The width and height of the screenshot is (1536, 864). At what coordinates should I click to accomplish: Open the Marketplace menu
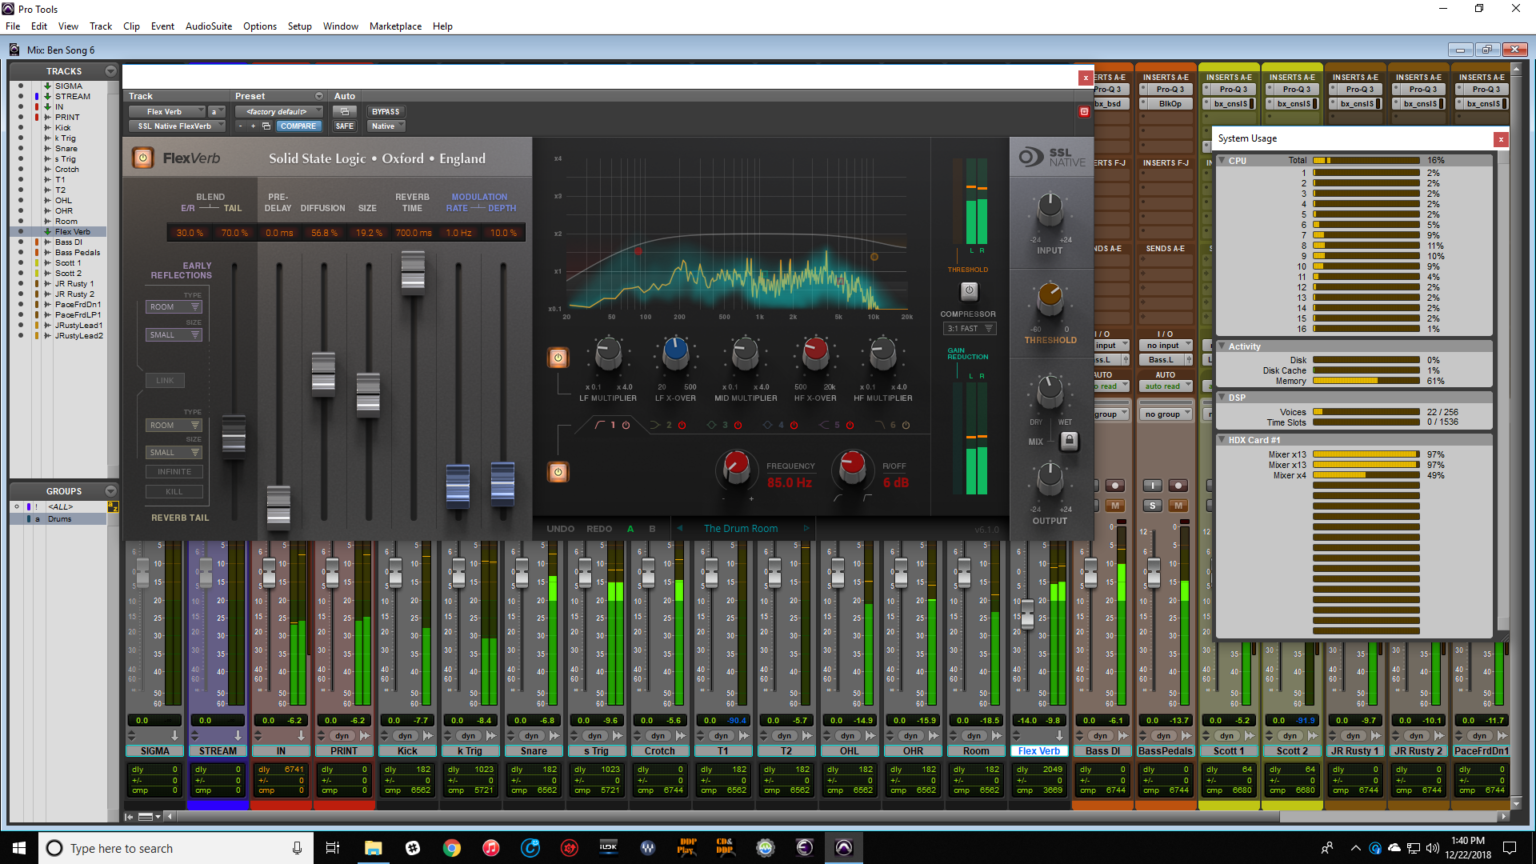[395, 26]
